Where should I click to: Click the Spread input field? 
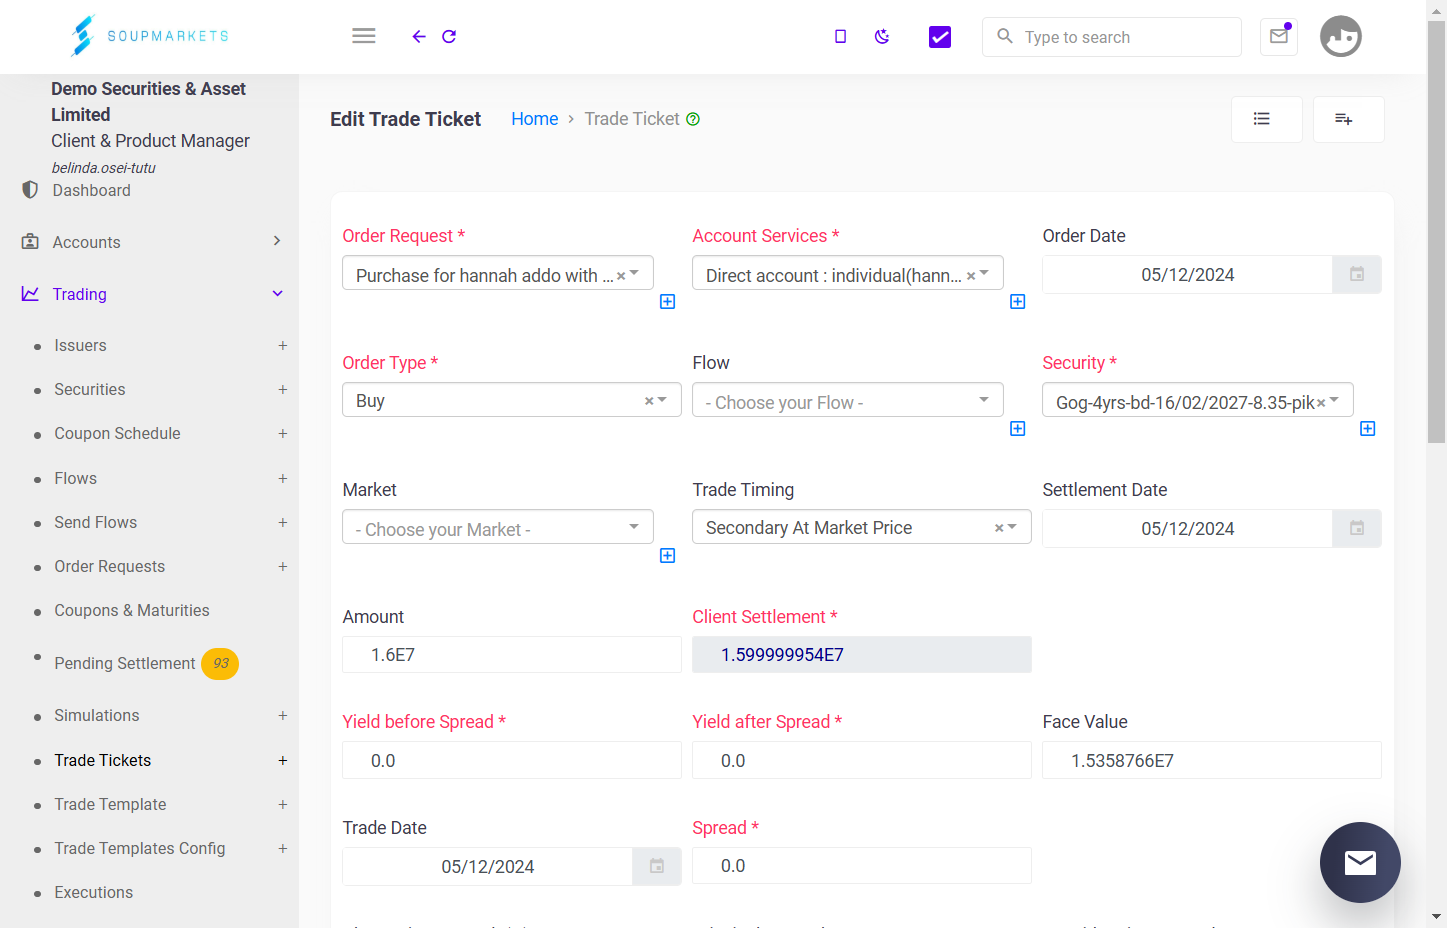[862, 866]
